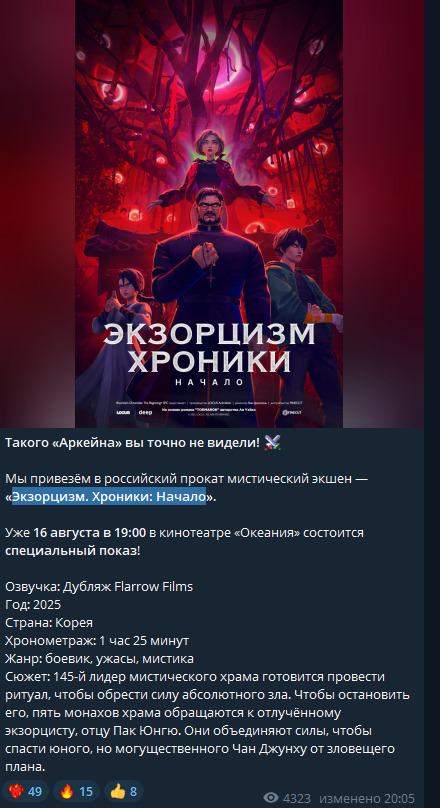The image size is (440, 808).
Task: Click the FINECUT logo on the poster
Action: [293, 413]
